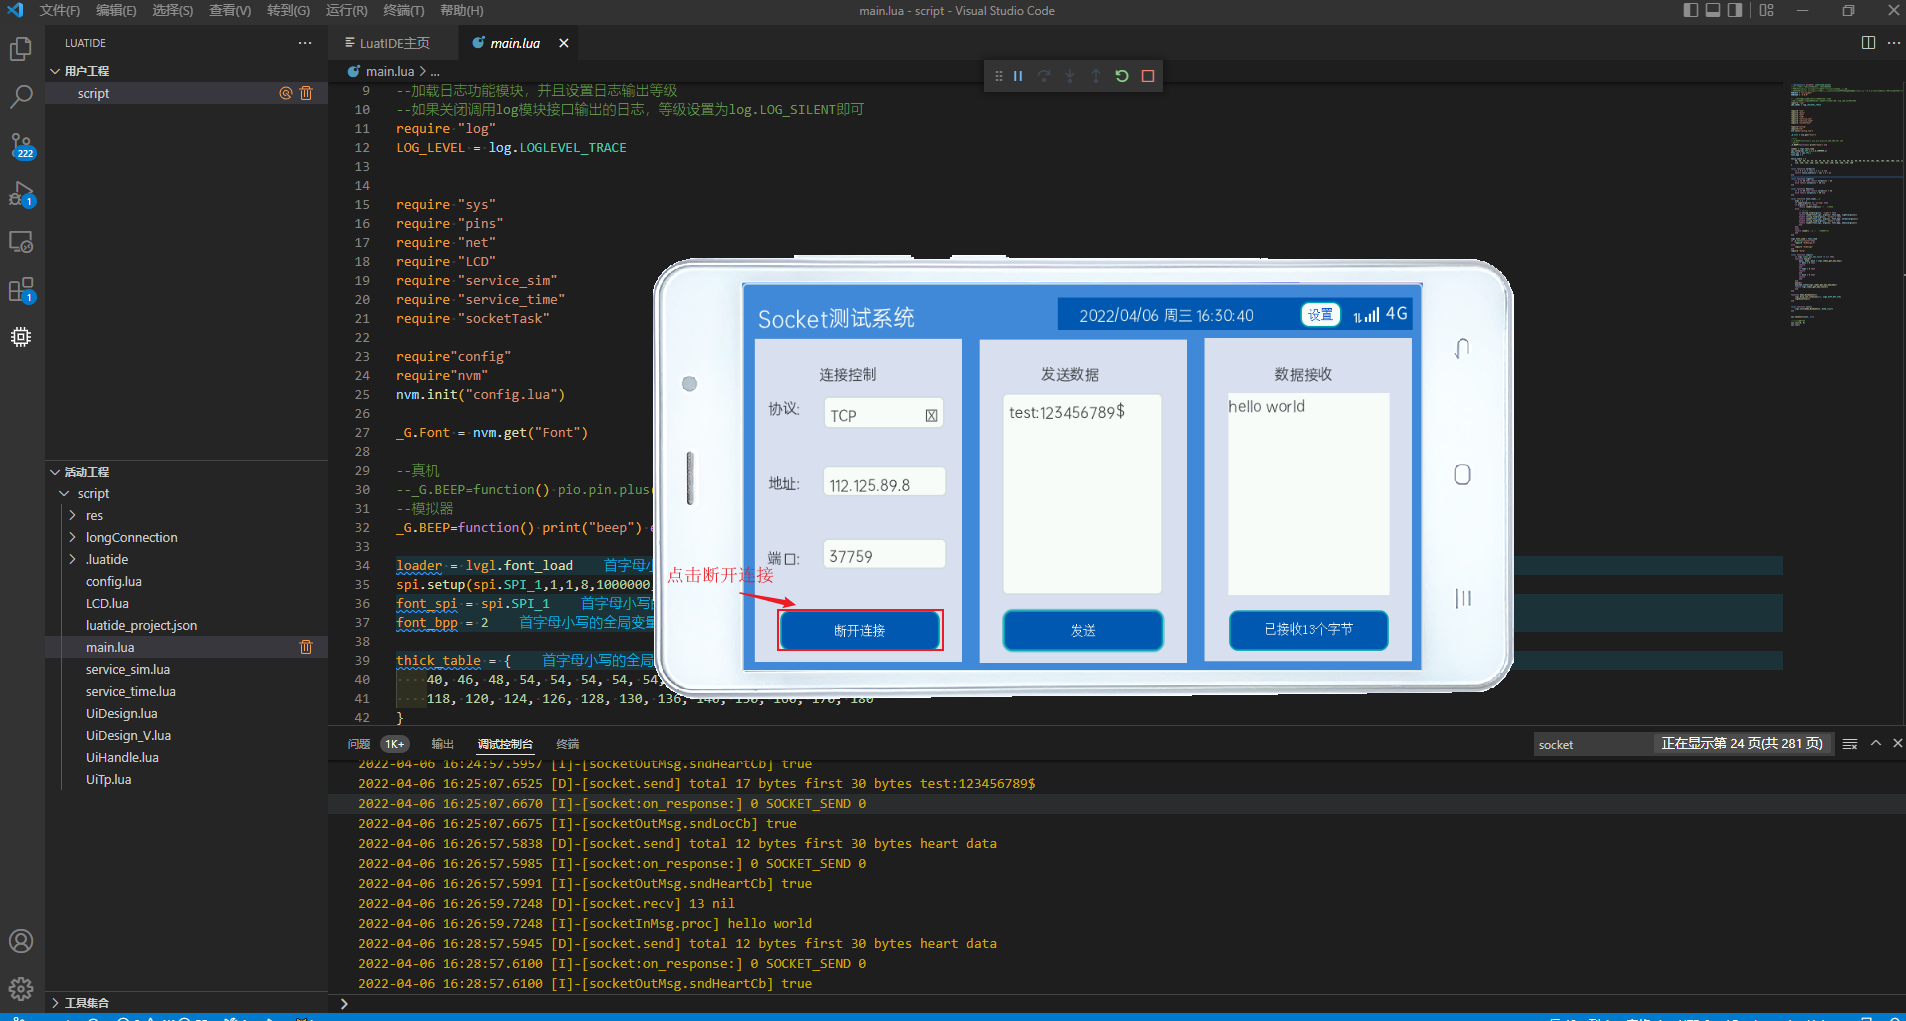Stop debugging with the red square icon

tap(1148, 76)
